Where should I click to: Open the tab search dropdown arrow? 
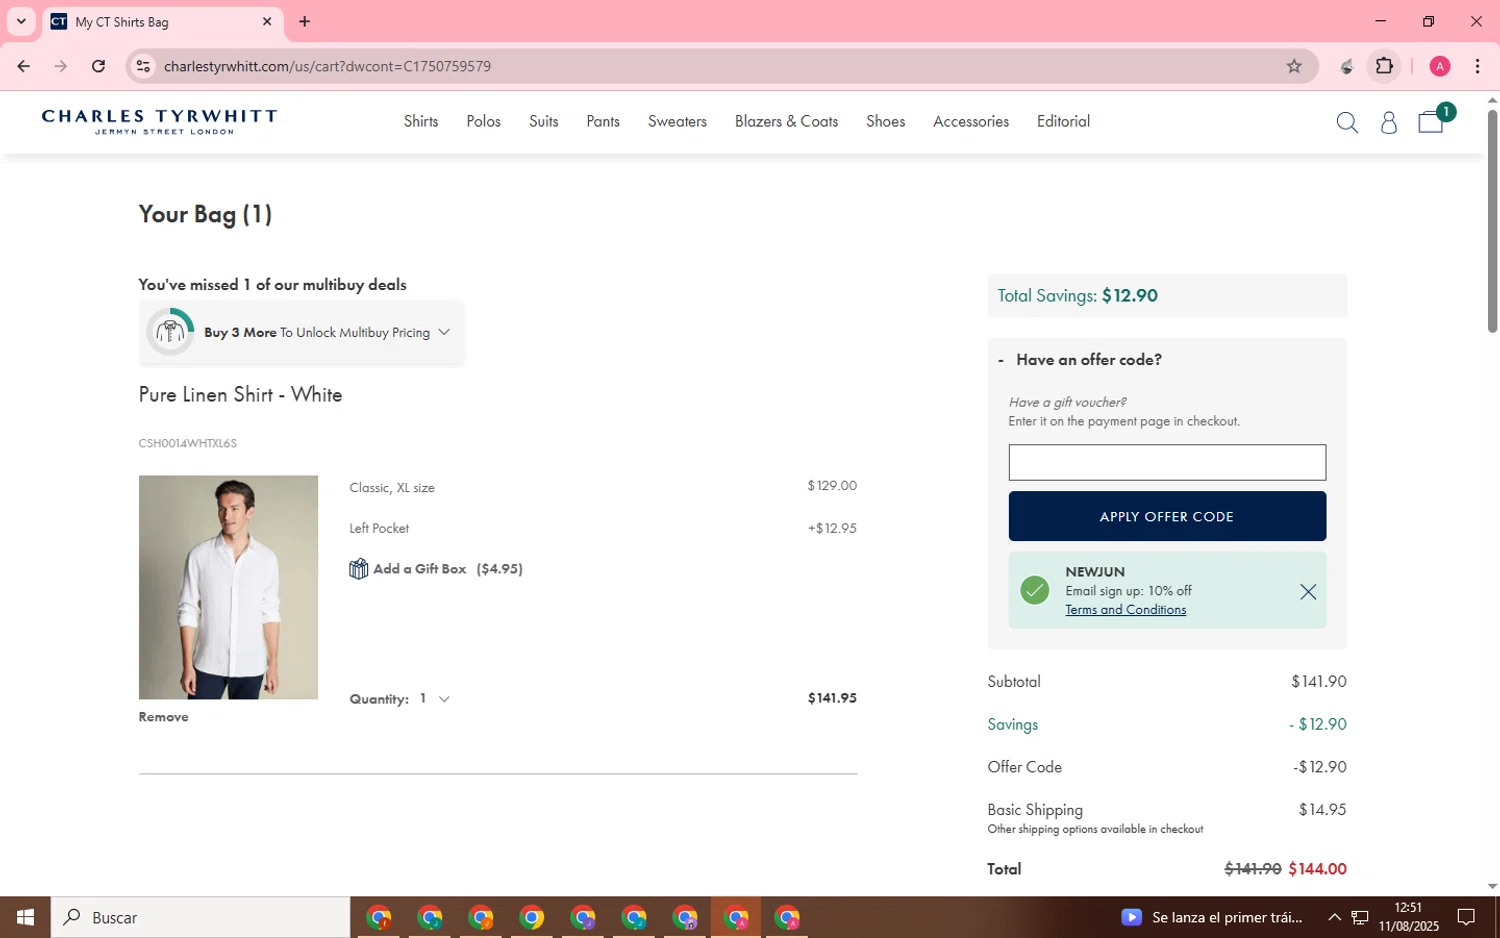(x=21, y=21)
